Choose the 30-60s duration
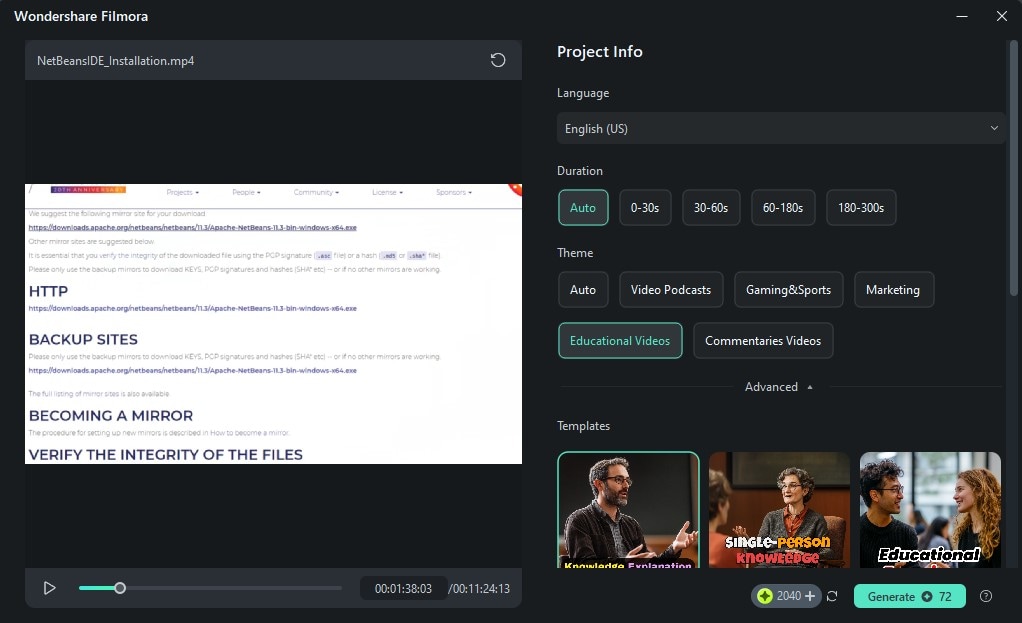Image resolution: width=1022 pixels, height=623 pixels. click(710, 208)
